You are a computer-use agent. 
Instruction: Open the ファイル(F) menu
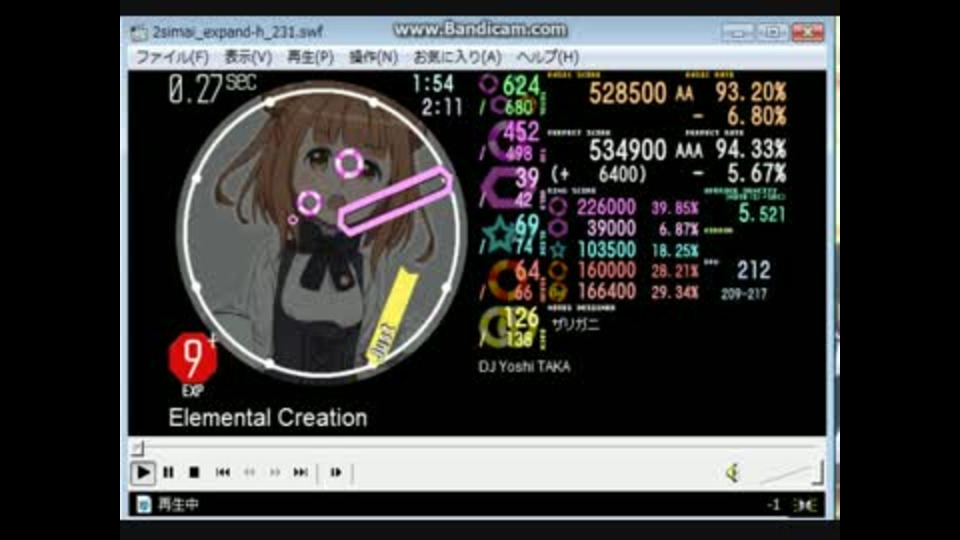(x=172, y=58)
